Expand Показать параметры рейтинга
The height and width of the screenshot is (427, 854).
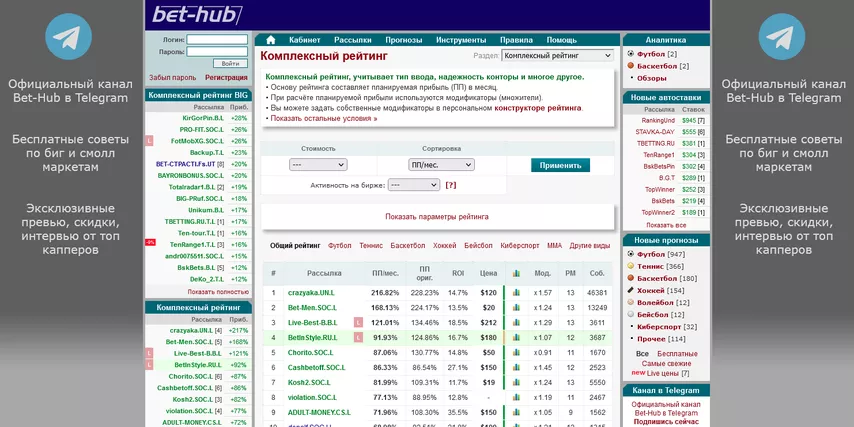[437, 217]
